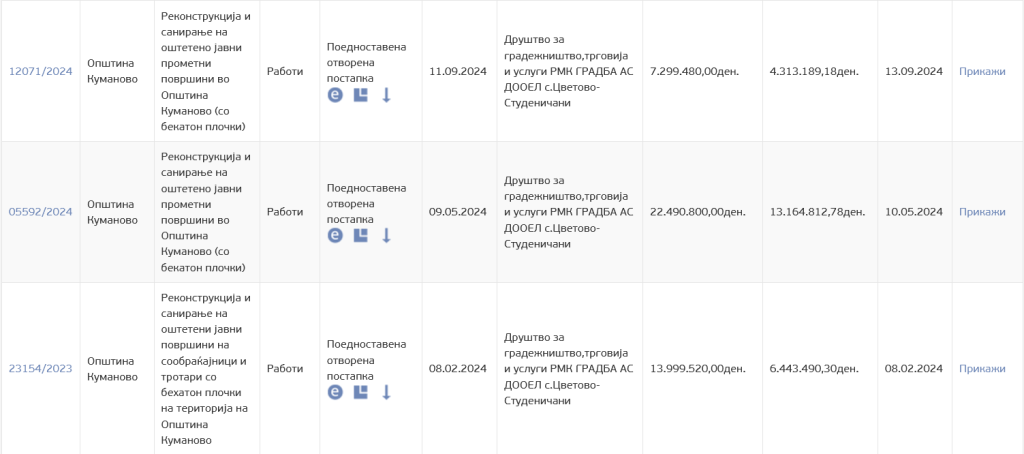
Task: Click the square lots icon in the 12071/2024 row
Action: pyautogui.click(x=362, y=95)
